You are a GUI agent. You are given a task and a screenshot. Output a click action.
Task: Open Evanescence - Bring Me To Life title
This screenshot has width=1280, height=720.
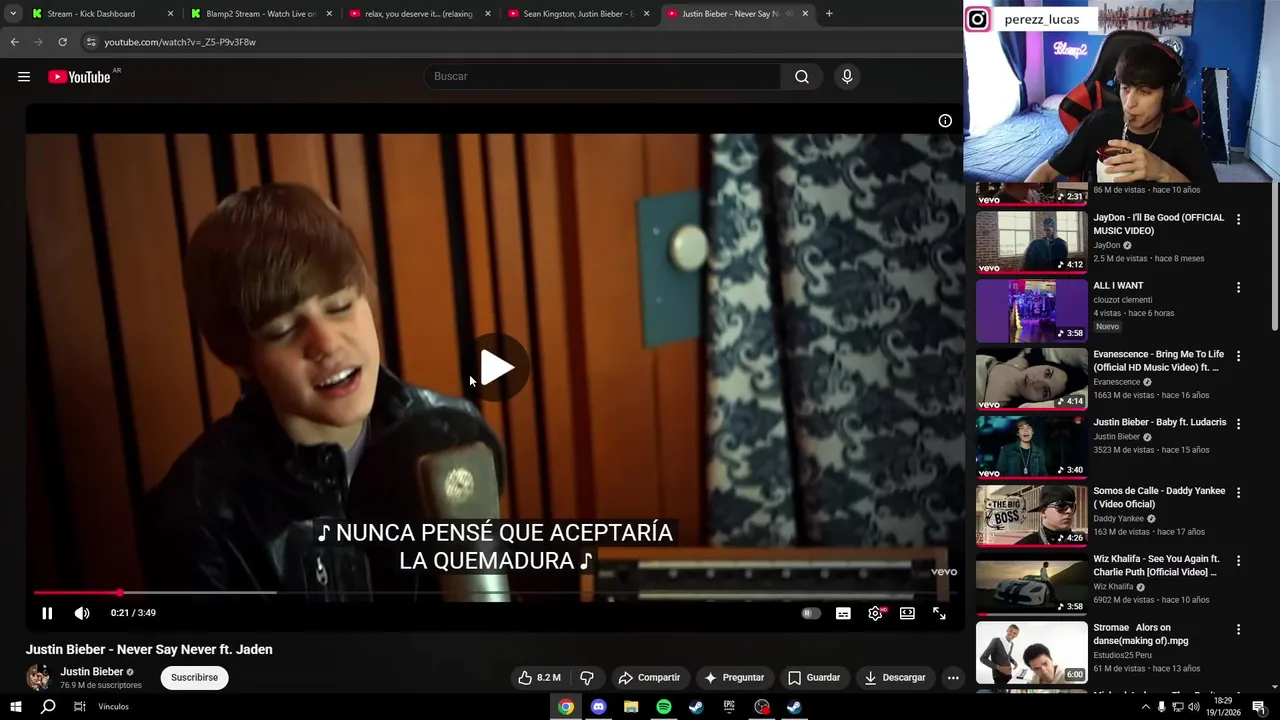pyautogui.click(x=1158, y=361)
